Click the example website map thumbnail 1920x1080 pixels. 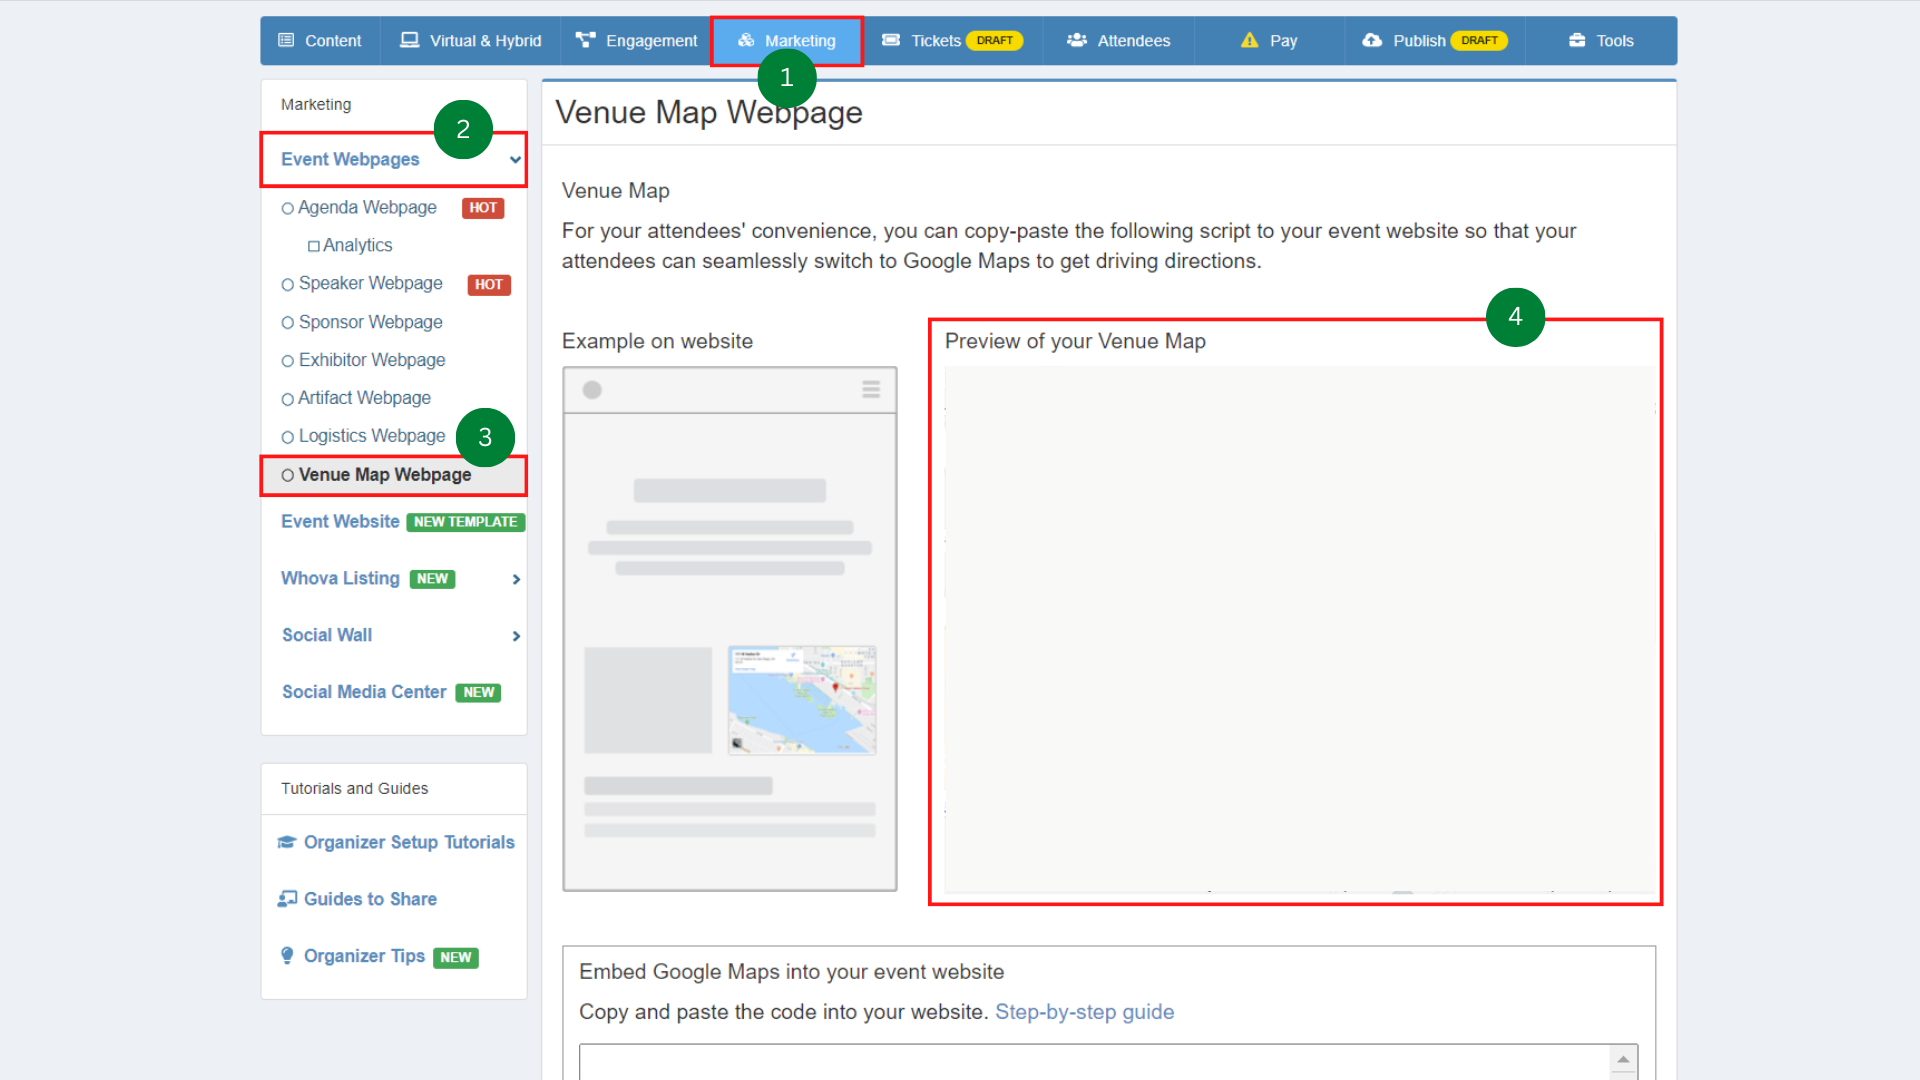tap(802, 701)
